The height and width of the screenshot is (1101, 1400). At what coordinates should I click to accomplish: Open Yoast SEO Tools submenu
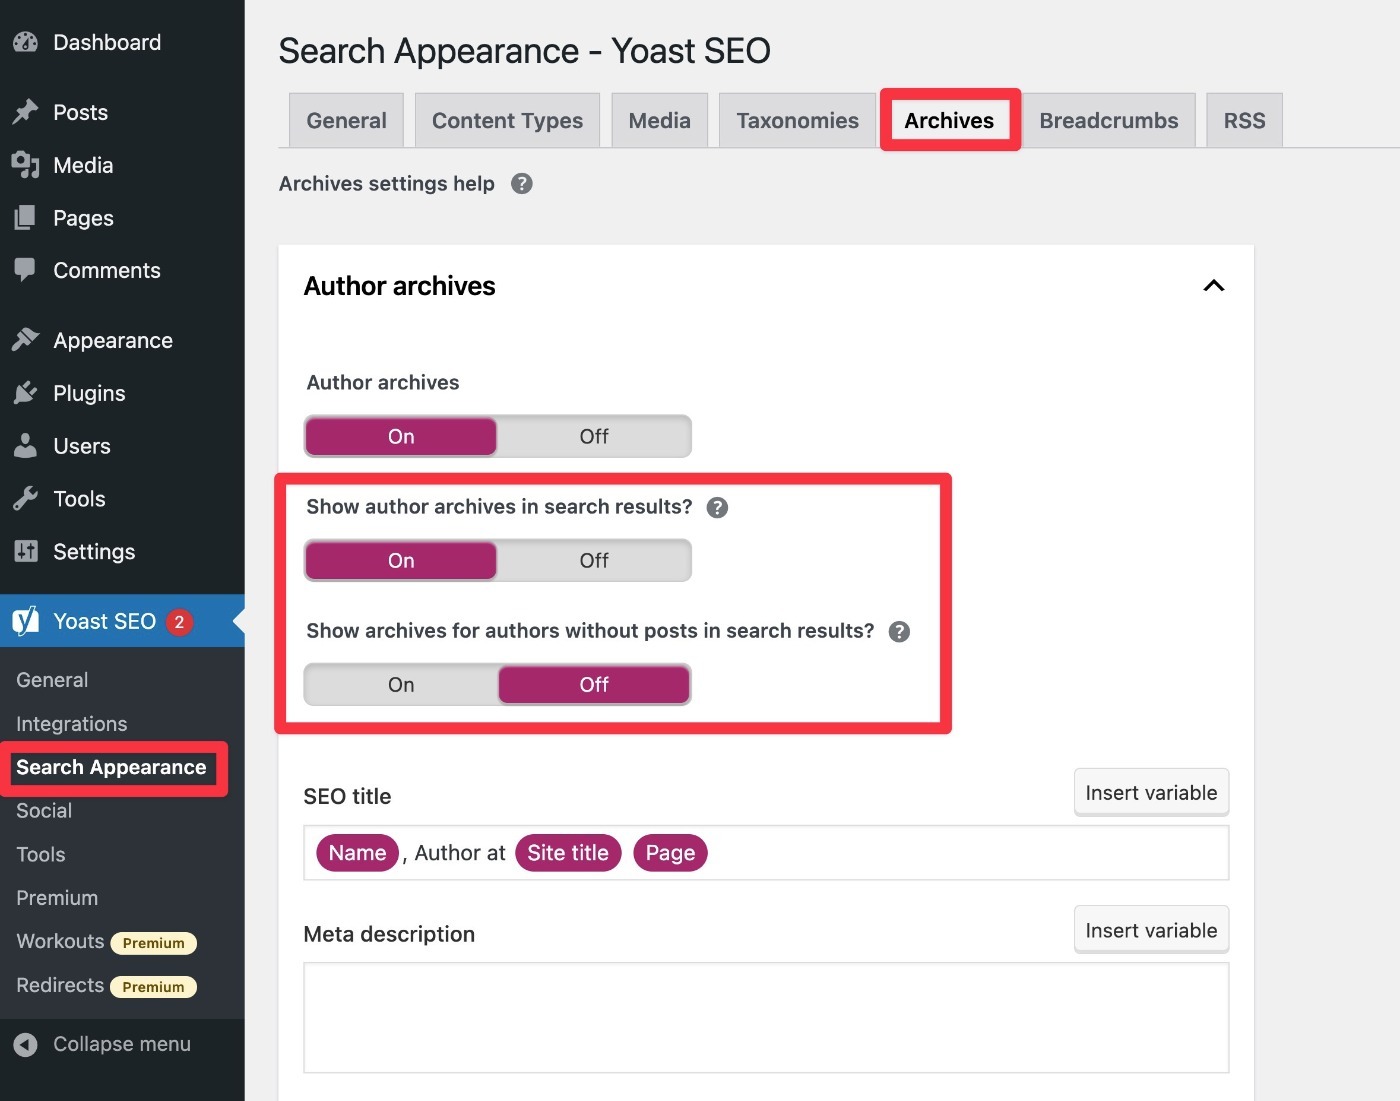click(41, 855)
